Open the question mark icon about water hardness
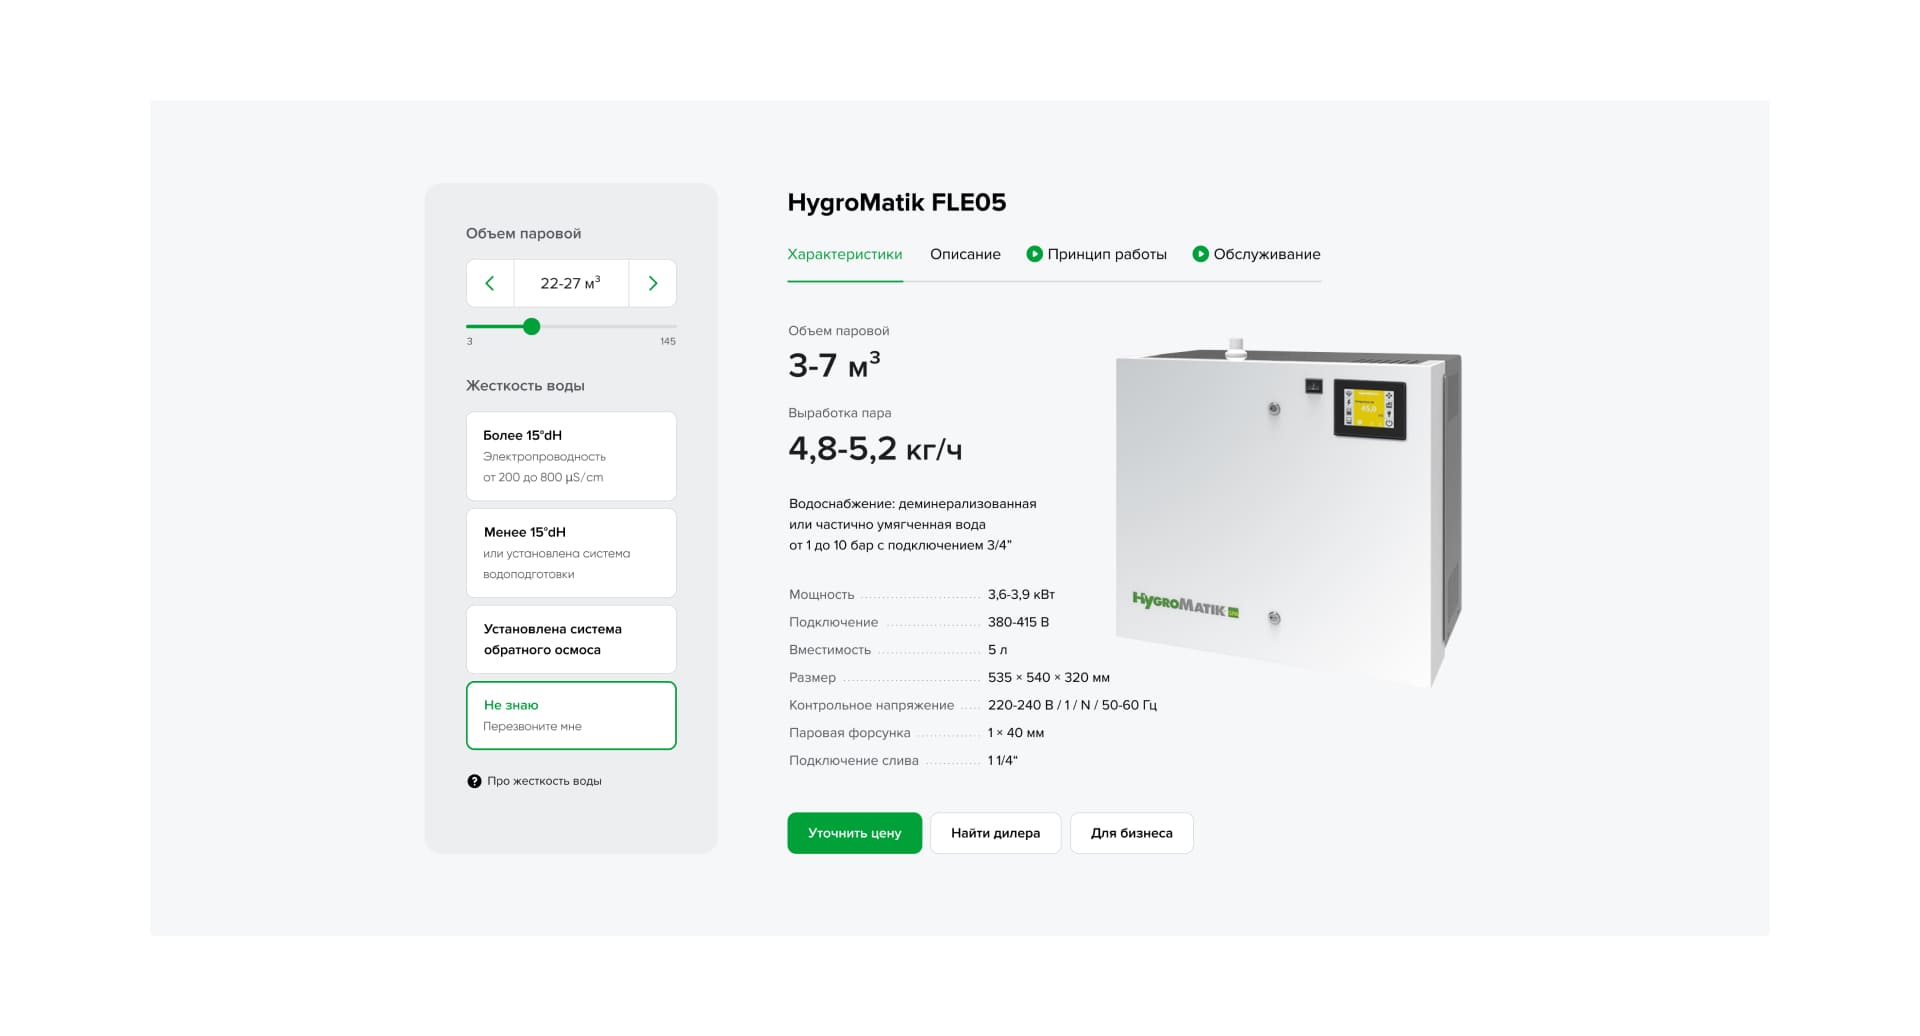 pos(474,780)
